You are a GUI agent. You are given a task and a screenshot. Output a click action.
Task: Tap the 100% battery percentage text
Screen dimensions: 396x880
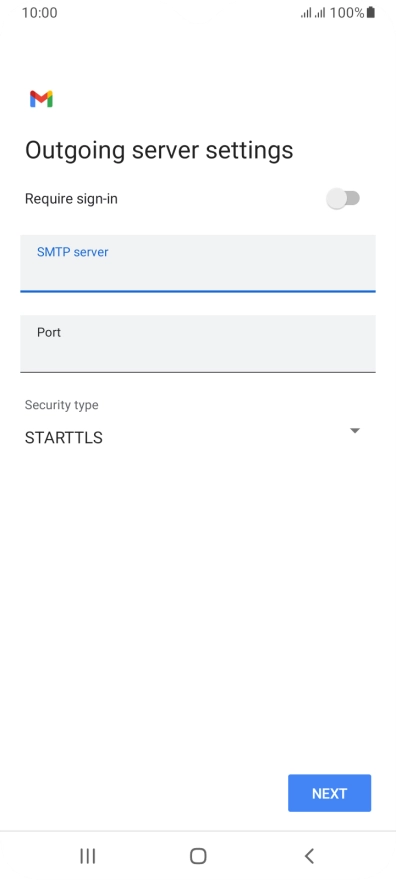[347, 13]
